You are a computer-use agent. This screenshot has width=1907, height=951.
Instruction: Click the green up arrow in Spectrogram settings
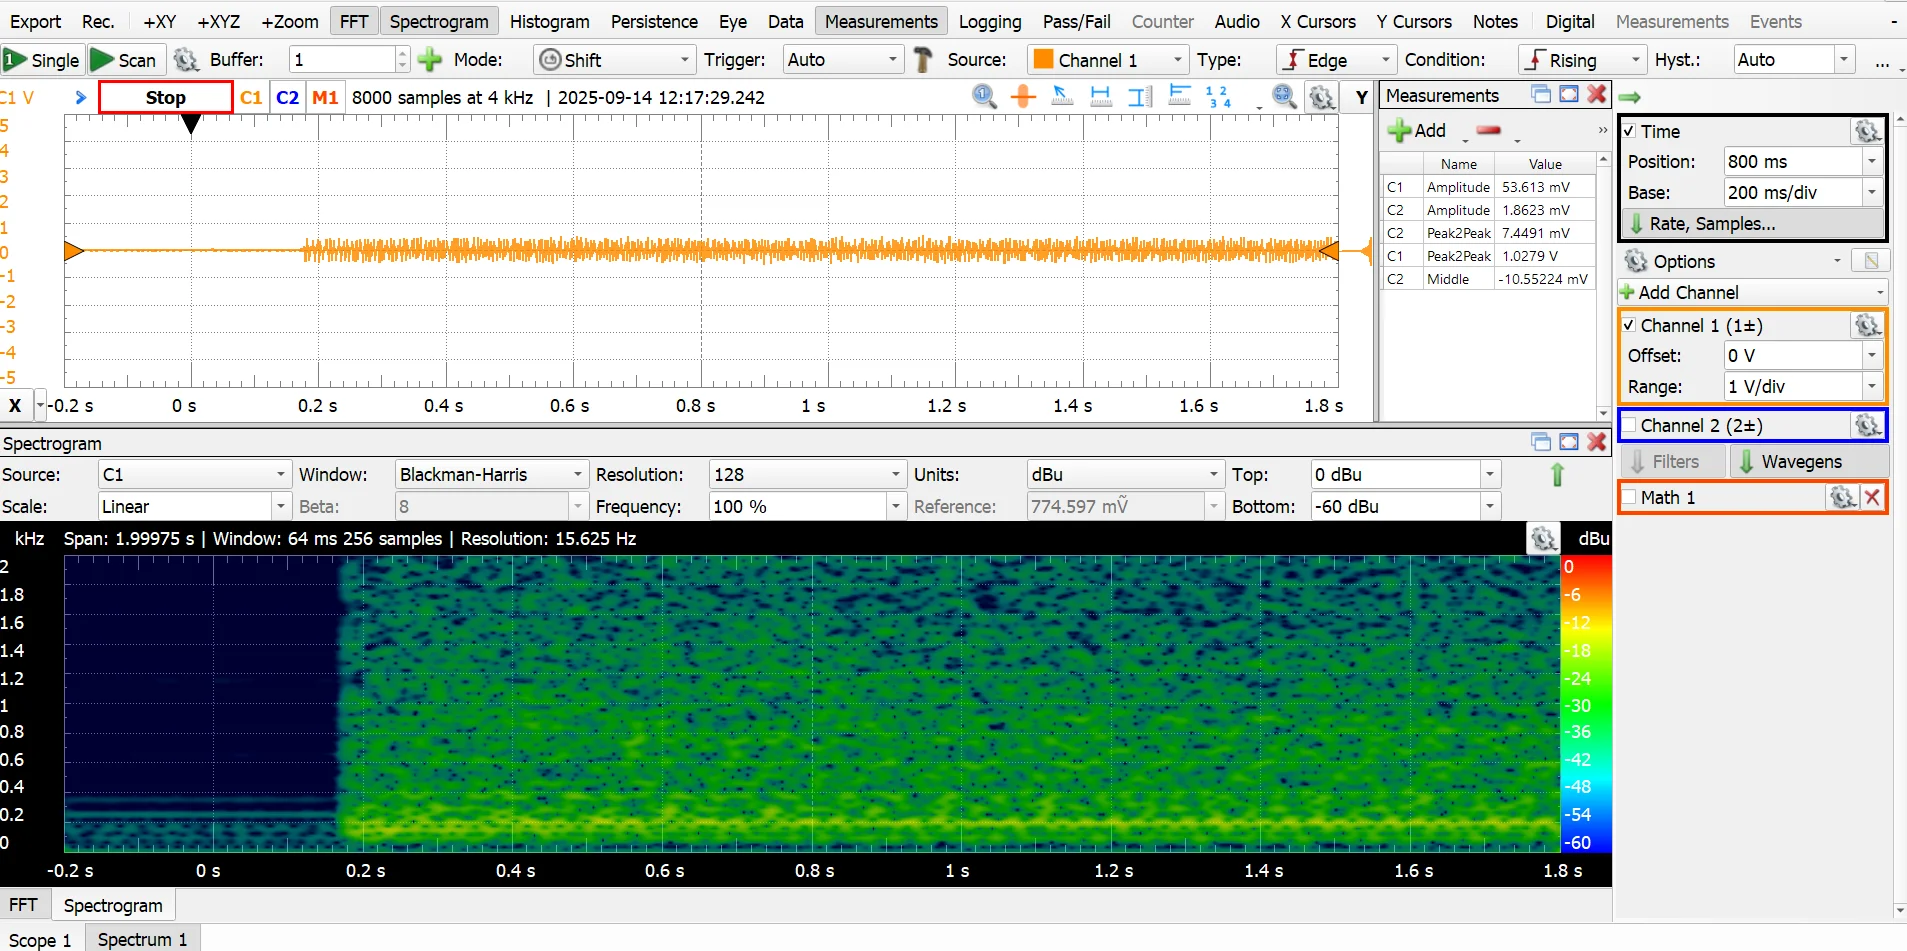click(1557, 475)
